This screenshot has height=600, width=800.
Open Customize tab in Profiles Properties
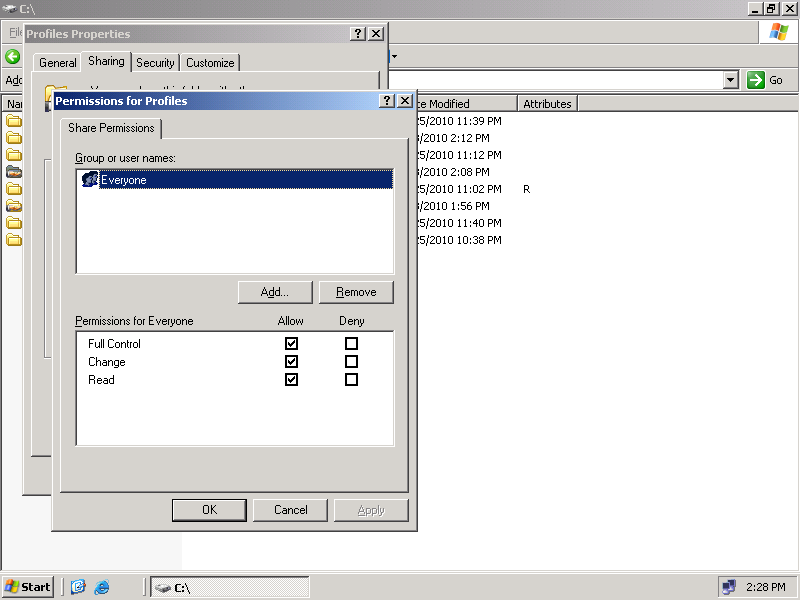pos(210,63)
